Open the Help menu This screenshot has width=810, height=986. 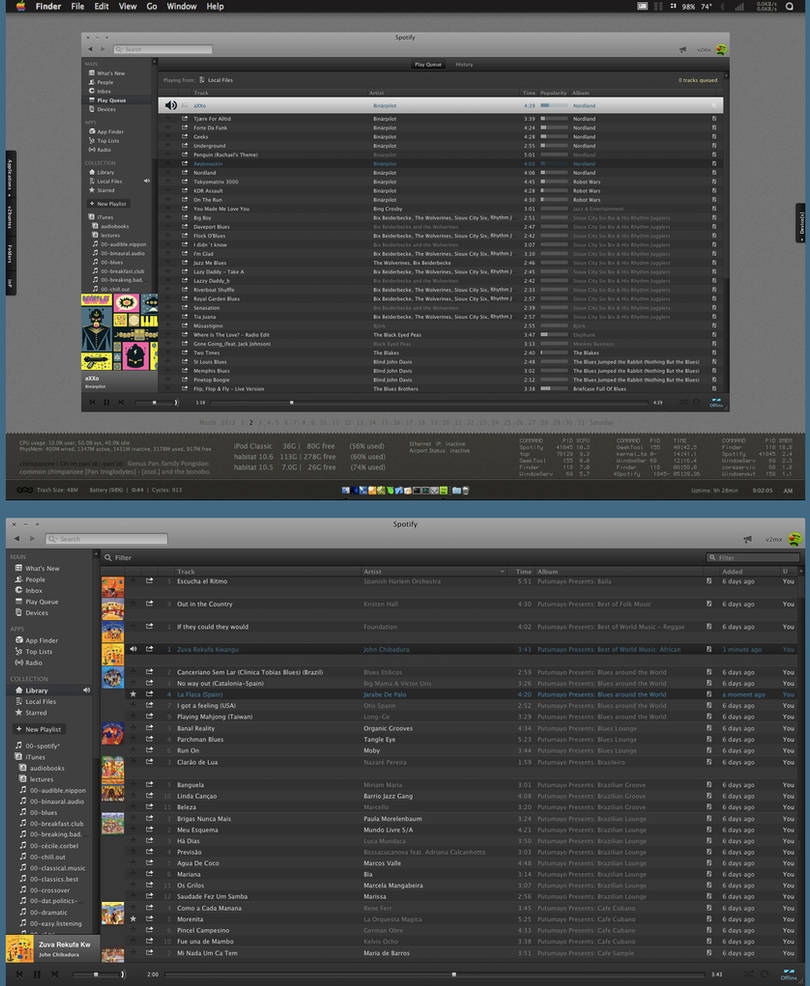coord(215,6)
